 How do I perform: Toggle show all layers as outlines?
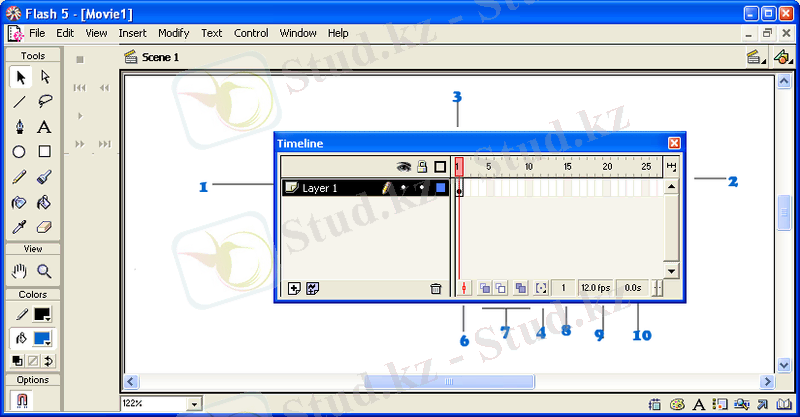tap(440, 167)
